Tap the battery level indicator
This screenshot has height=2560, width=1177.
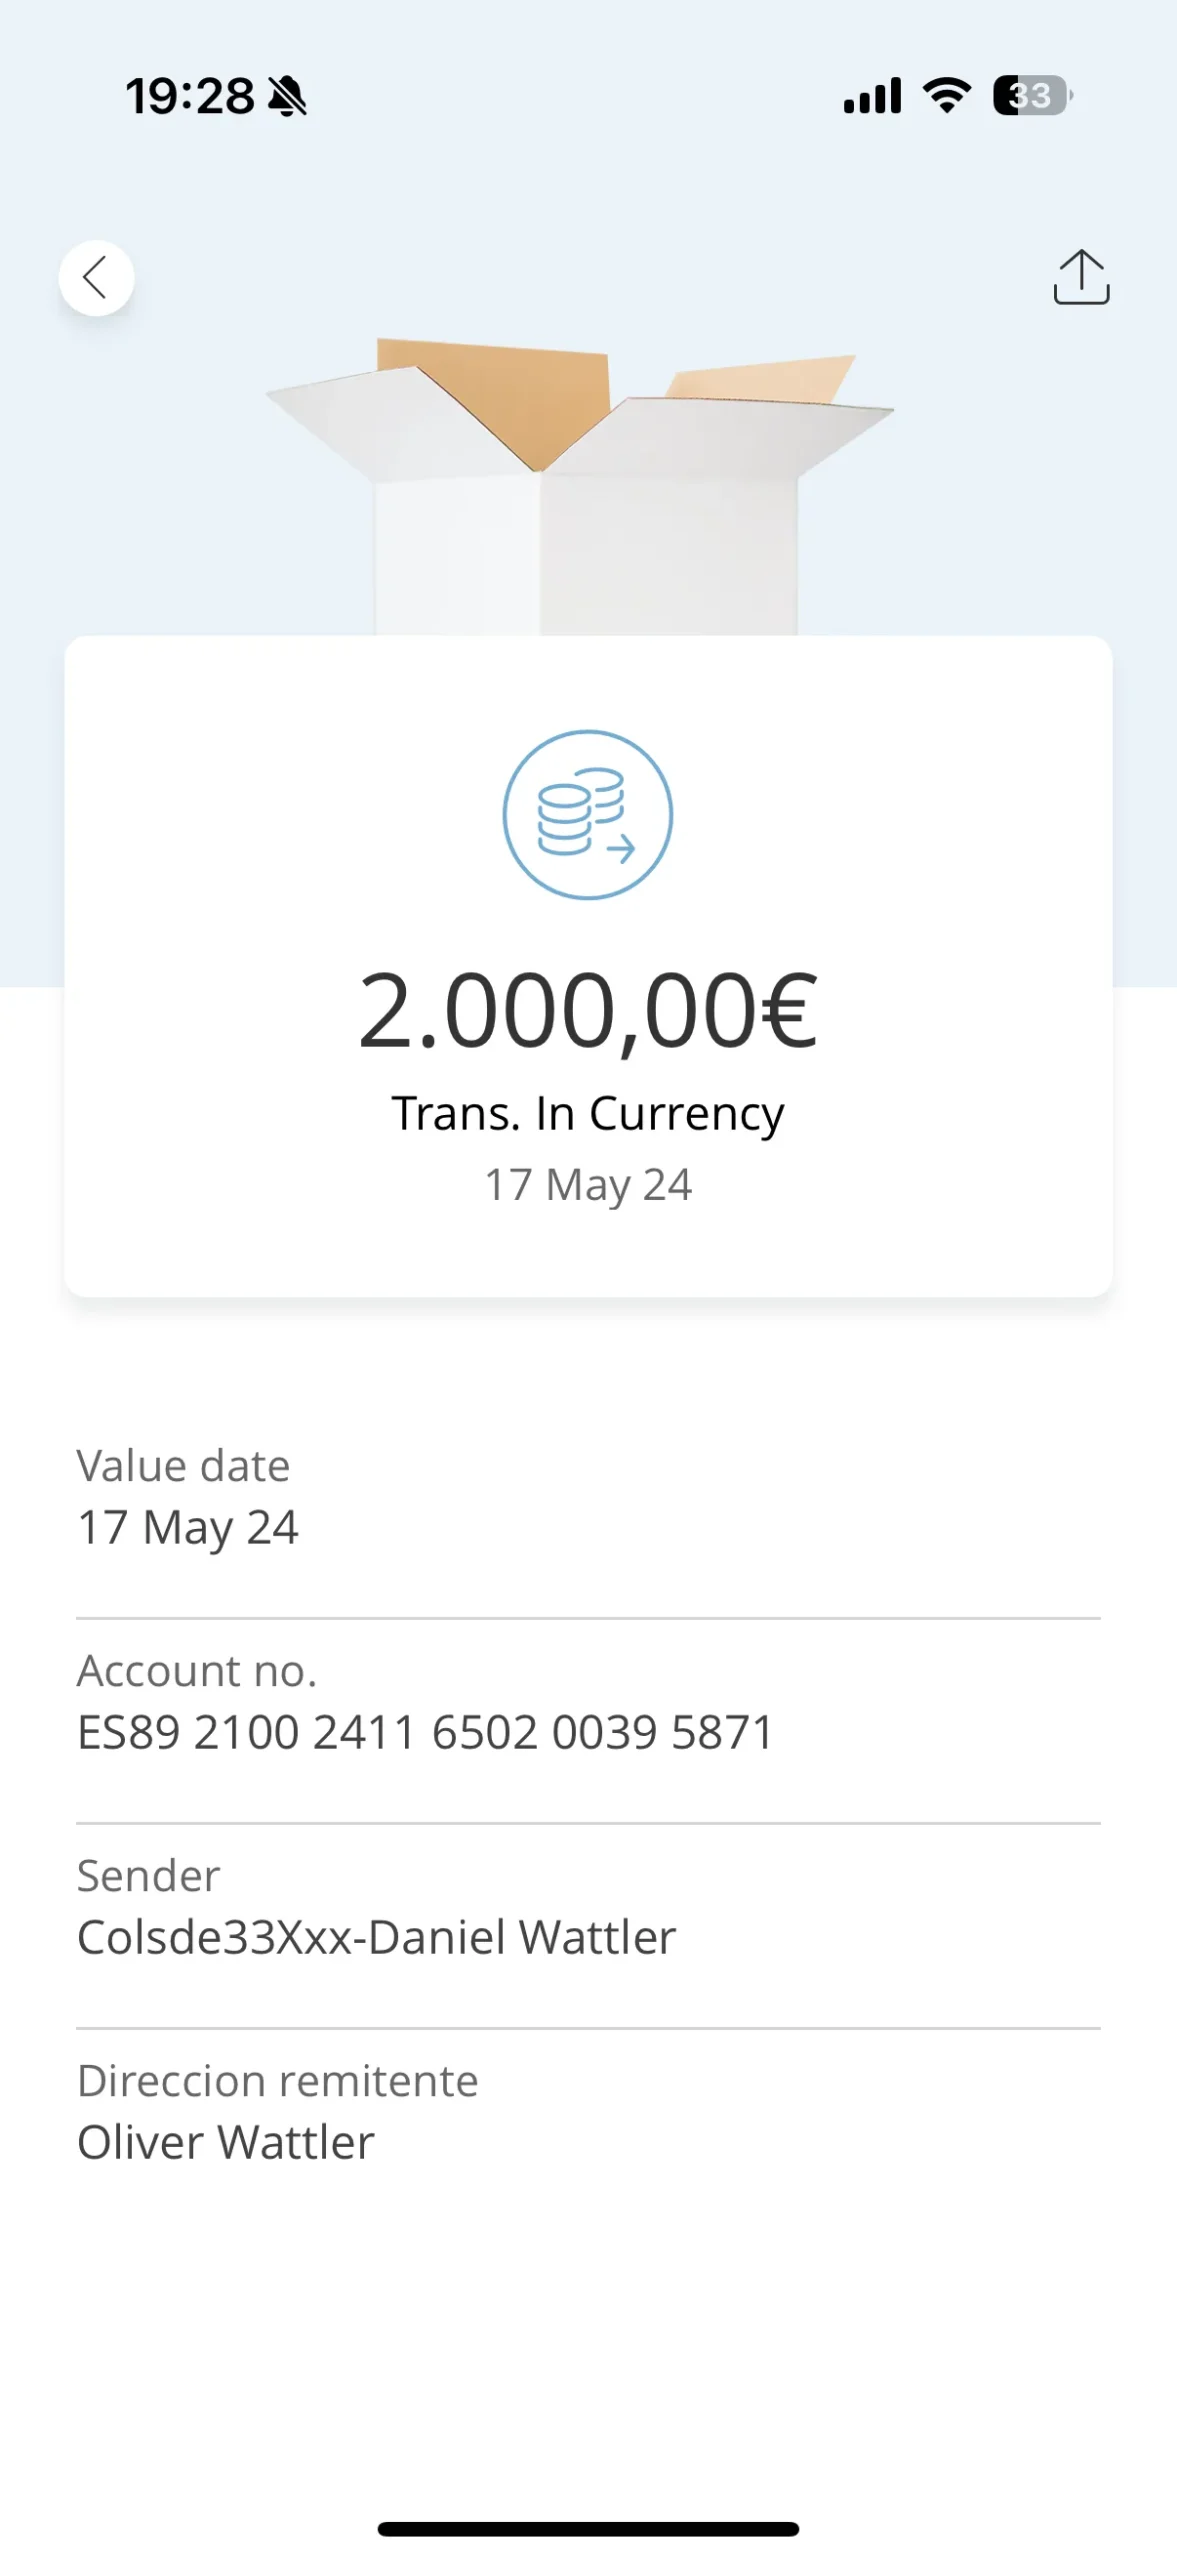pyautogui.click(x=1032, y=96)
